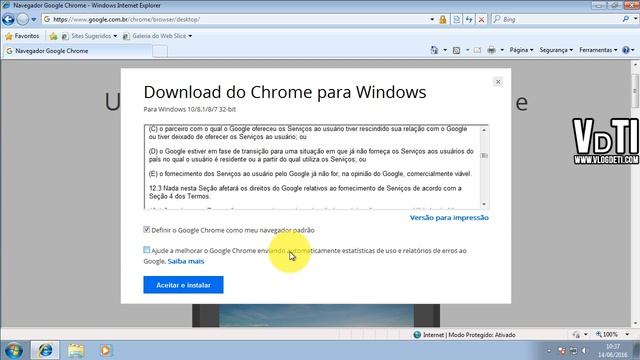The height and width of the screenshot is (360, 640).
Task: Open the network connection tray icon
Action: pyautogui.click(x=574, y=351)
